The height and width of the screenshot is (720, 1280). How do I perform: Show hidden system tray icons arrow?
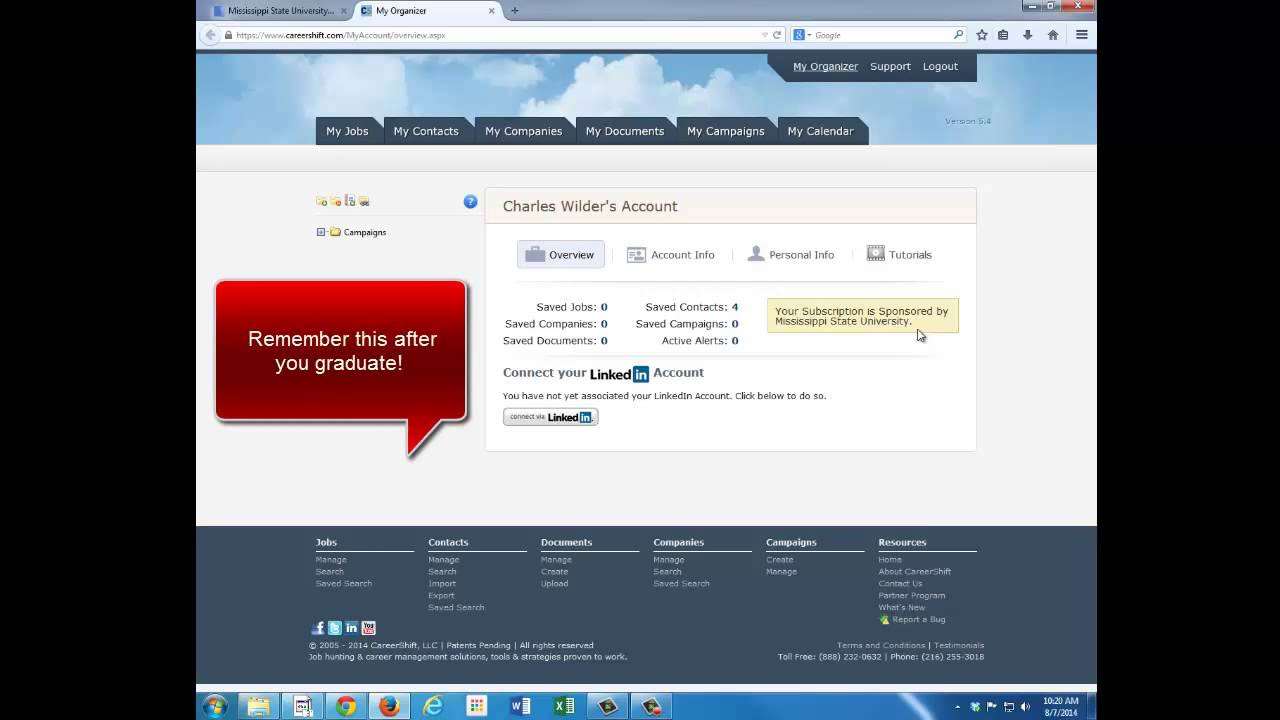tap(958, 707)
